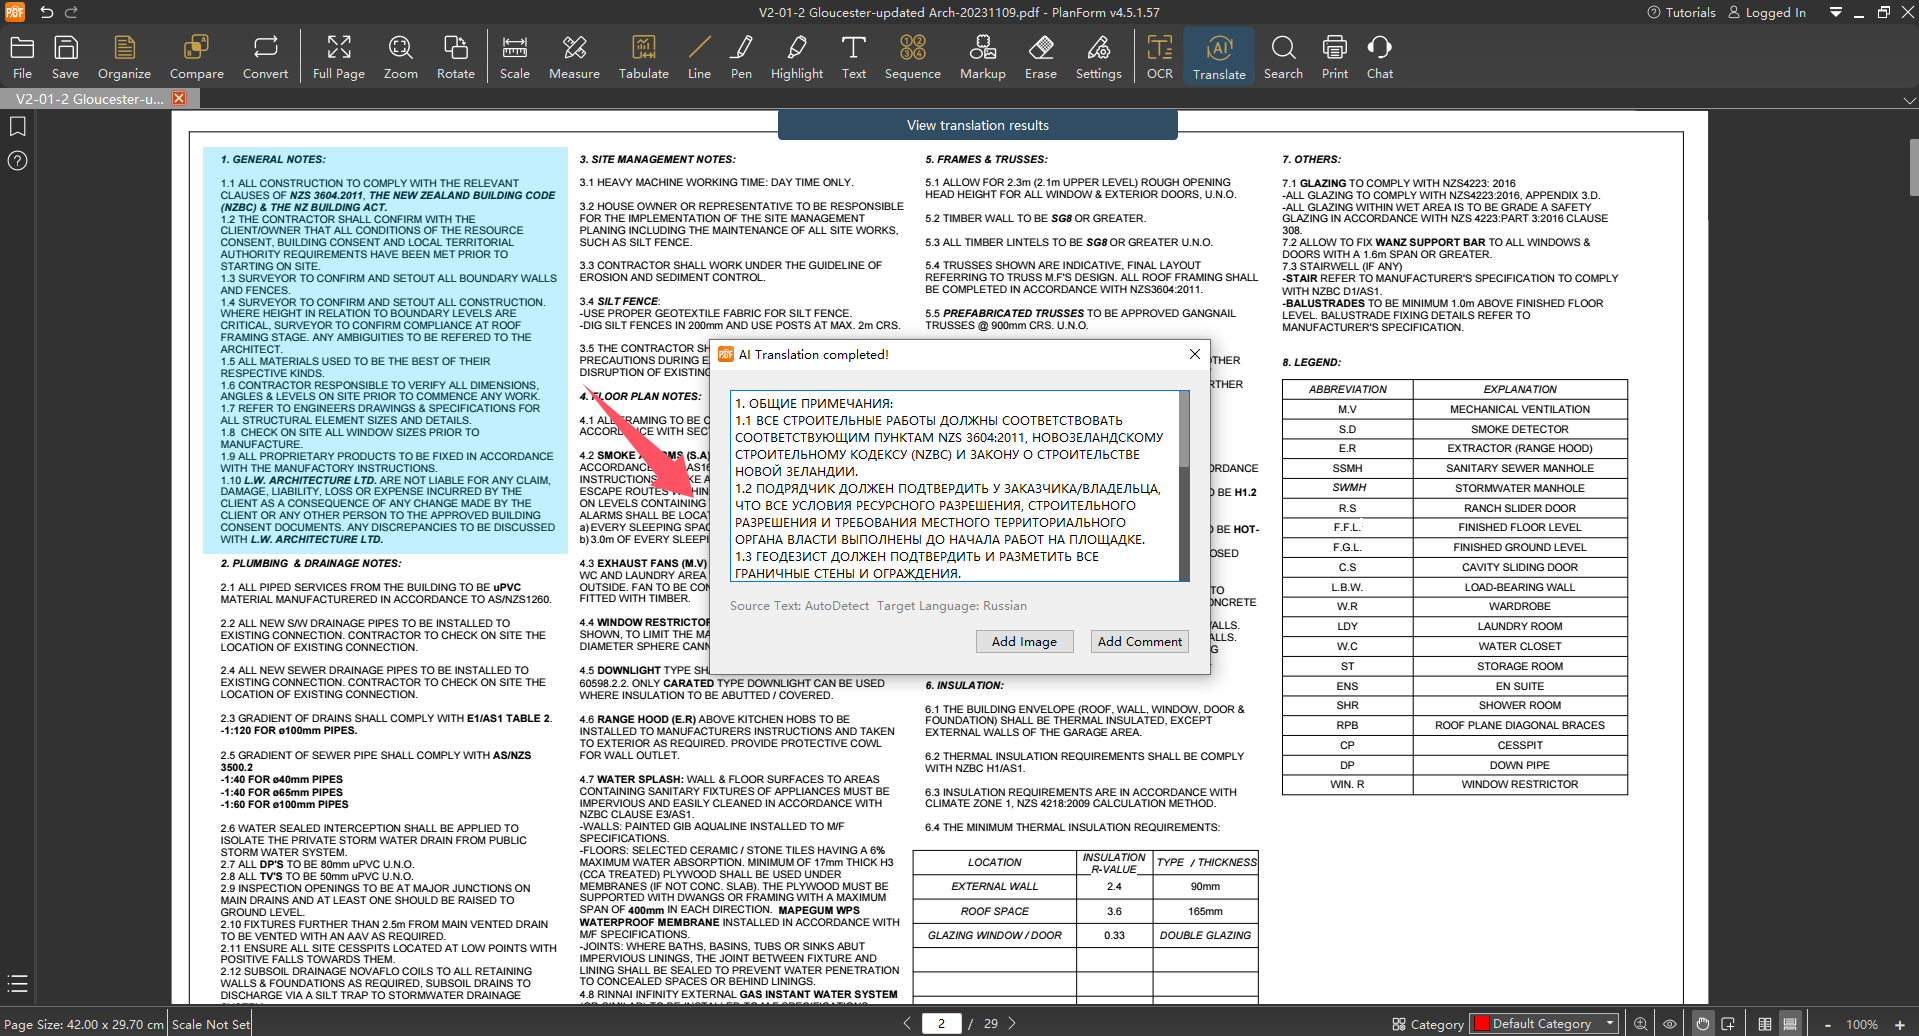This screenshot has height=1036, width=1919.
Task: Toggle the hand pan mode
Action: [x=1702, y=1024]
